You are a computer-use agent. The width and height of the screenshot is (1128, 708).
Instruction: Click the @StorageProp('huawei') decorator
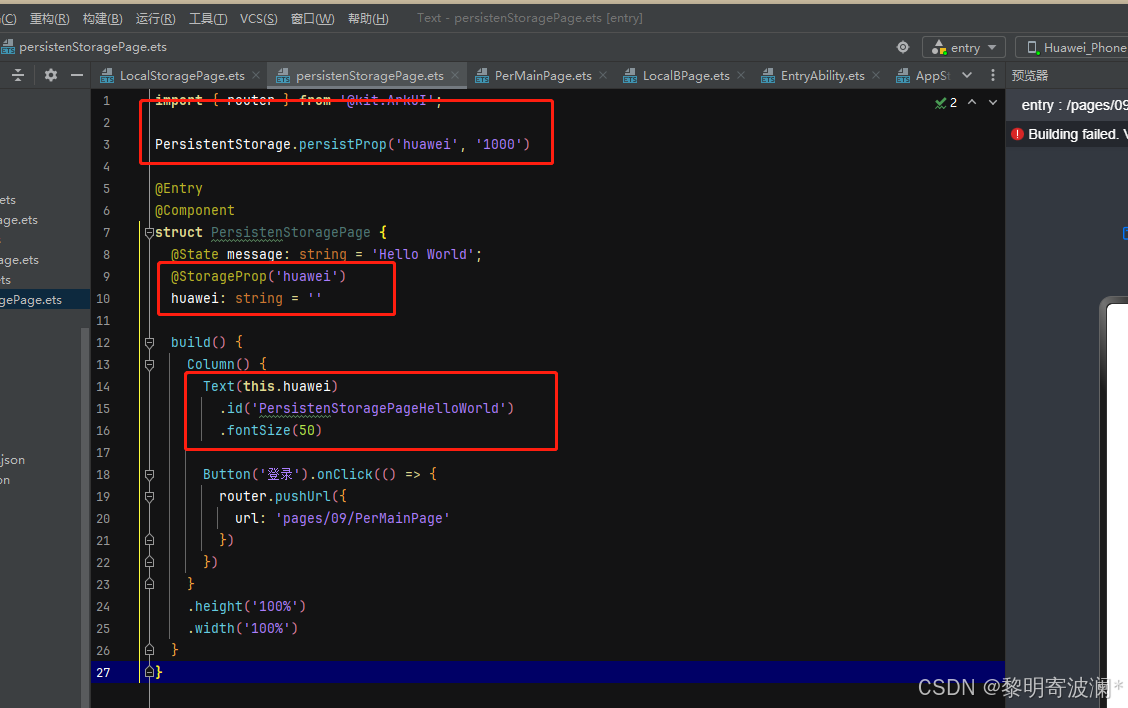pyautogui.click(x=258, y=276)
